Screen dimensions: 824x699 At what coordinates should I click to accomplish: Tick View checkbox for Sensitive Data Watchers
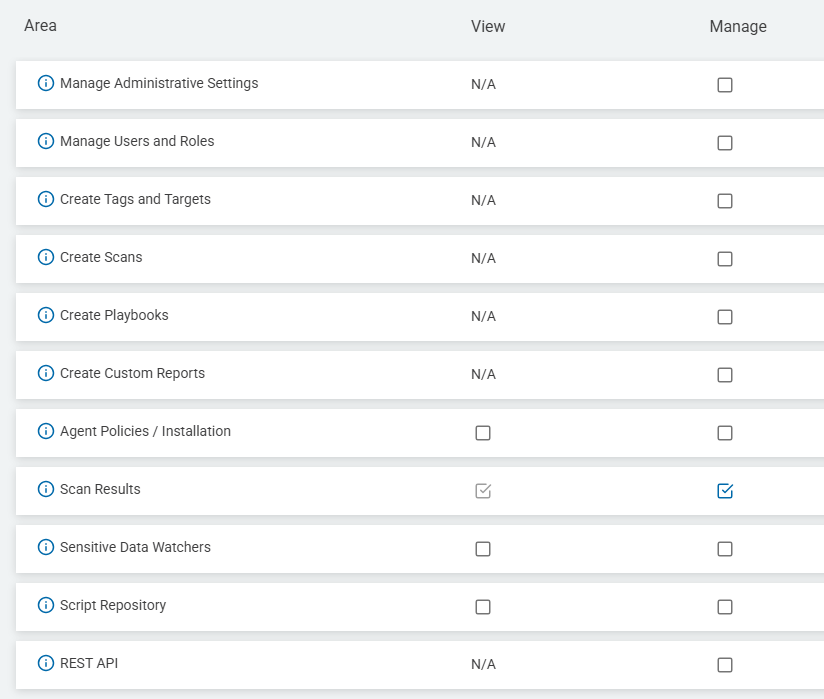coord(483,549)
